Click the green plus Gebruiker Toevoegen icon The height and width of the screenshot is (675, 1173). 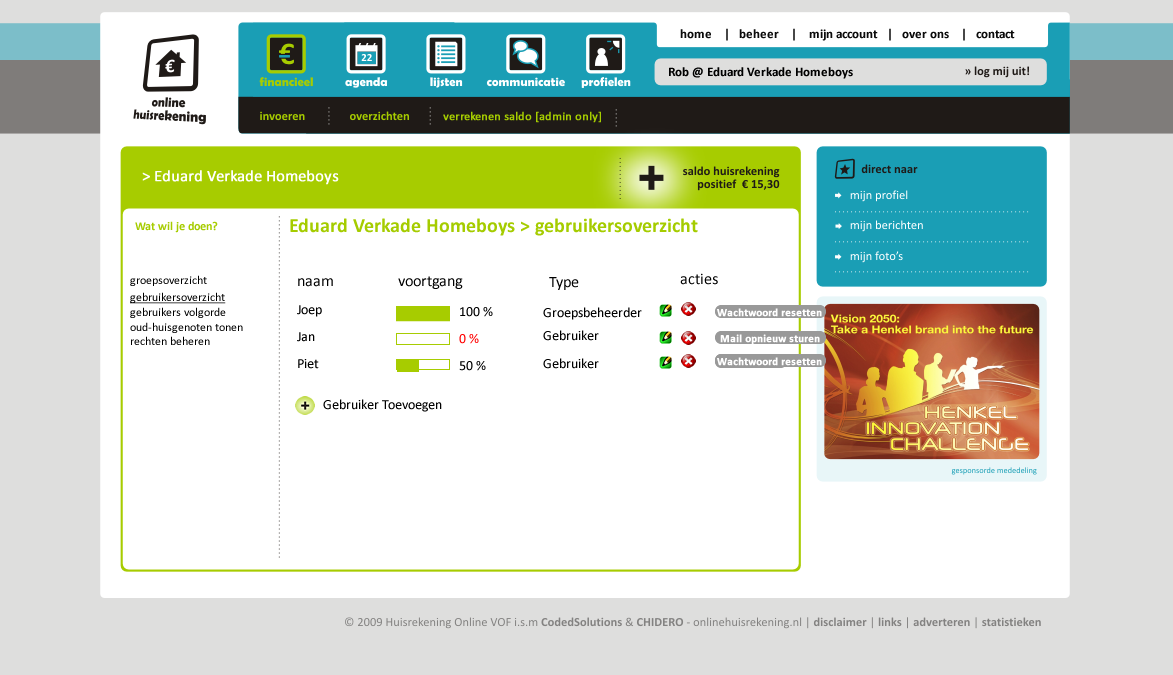coord(305,405)
